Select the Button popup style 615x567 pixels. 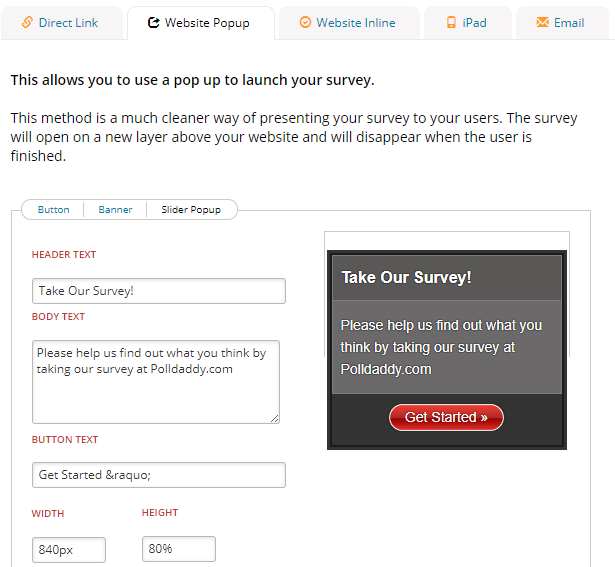53,210
